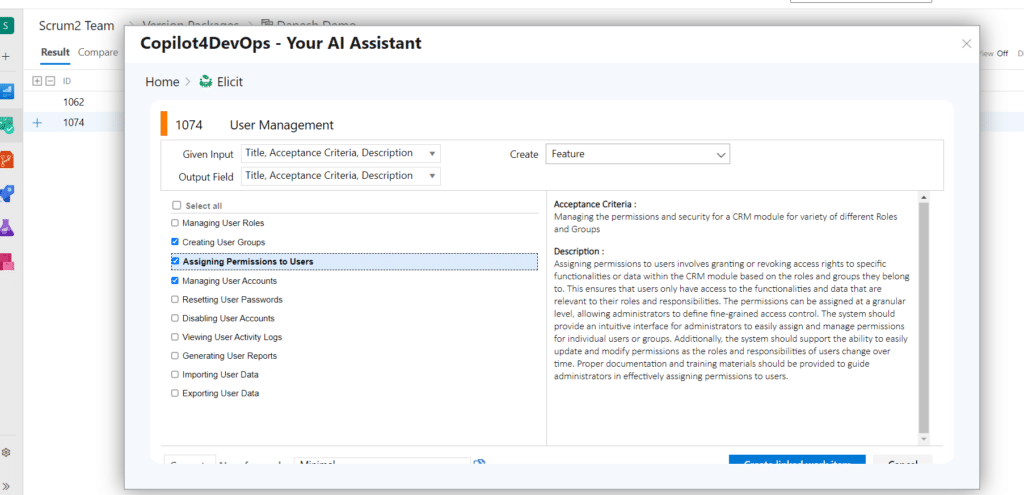This screenshot has width=1024, height=495.
Task: Toggle the Select all checkbox
Action: pyautogui.click(x=176, y=205)
